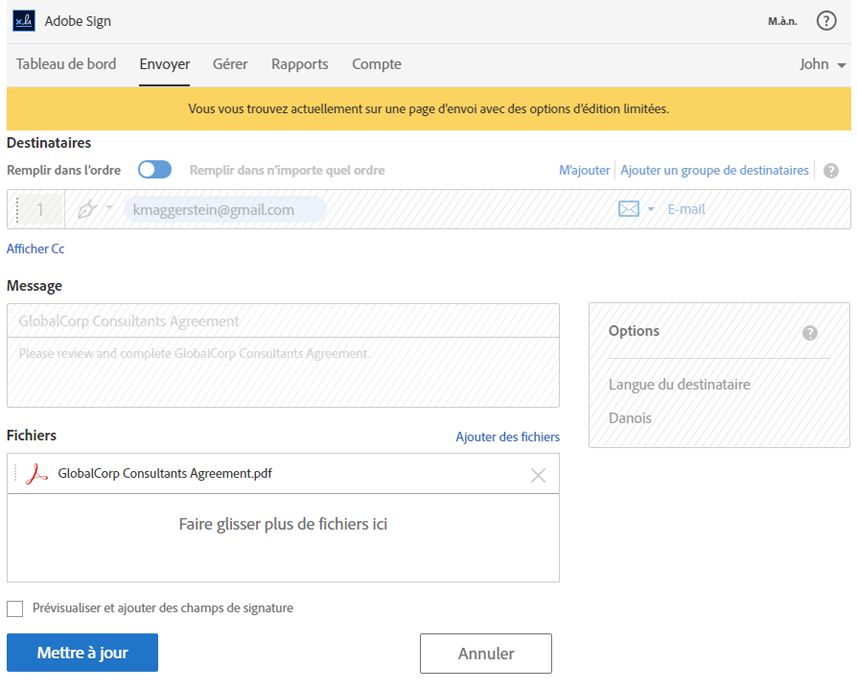The height and width of the screenshot is (690, 857).
Task: Click the PDF file icon
Action: (36, 473)
